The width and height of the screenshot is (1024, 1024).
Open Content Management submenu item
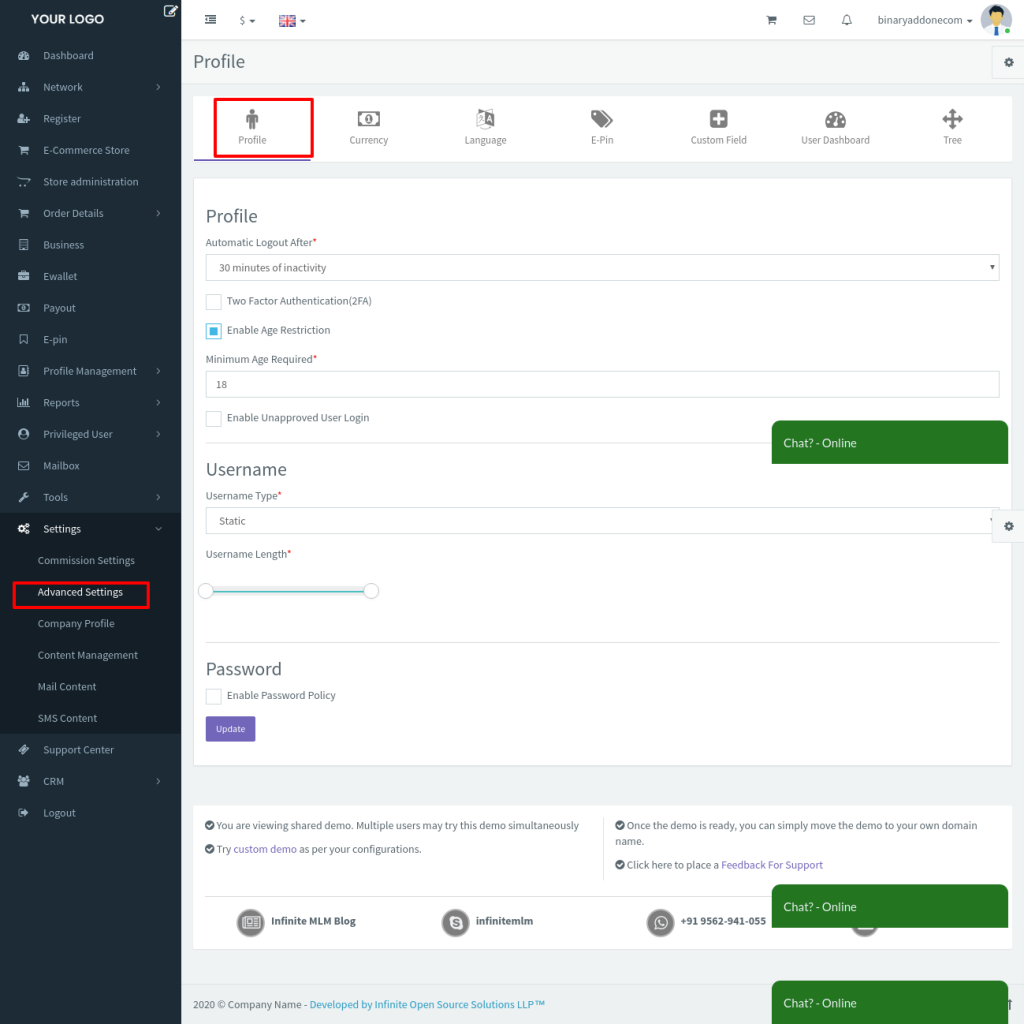(88, 655)
